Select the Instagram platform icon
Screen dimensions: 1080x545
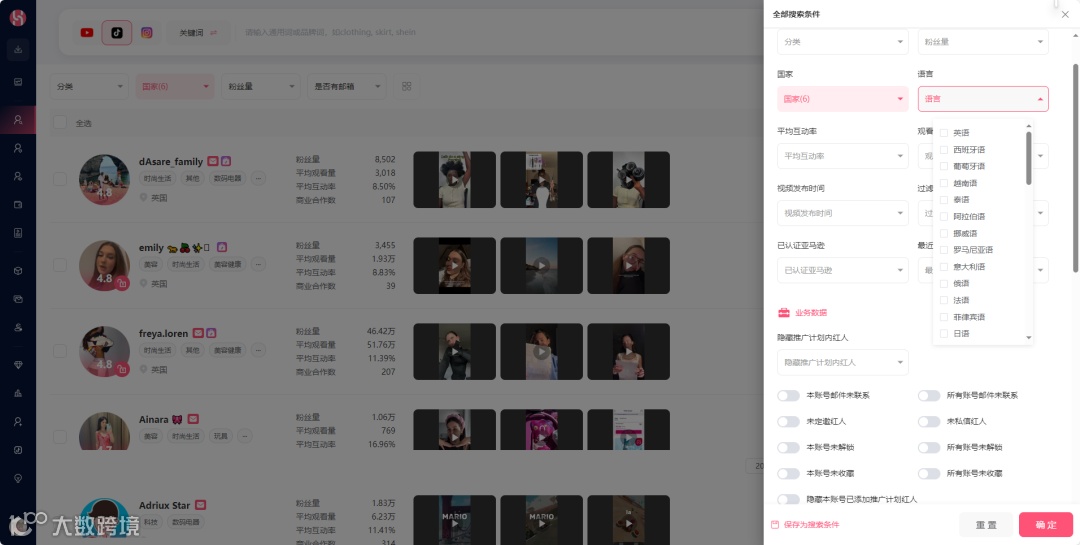tap(147, 32)
